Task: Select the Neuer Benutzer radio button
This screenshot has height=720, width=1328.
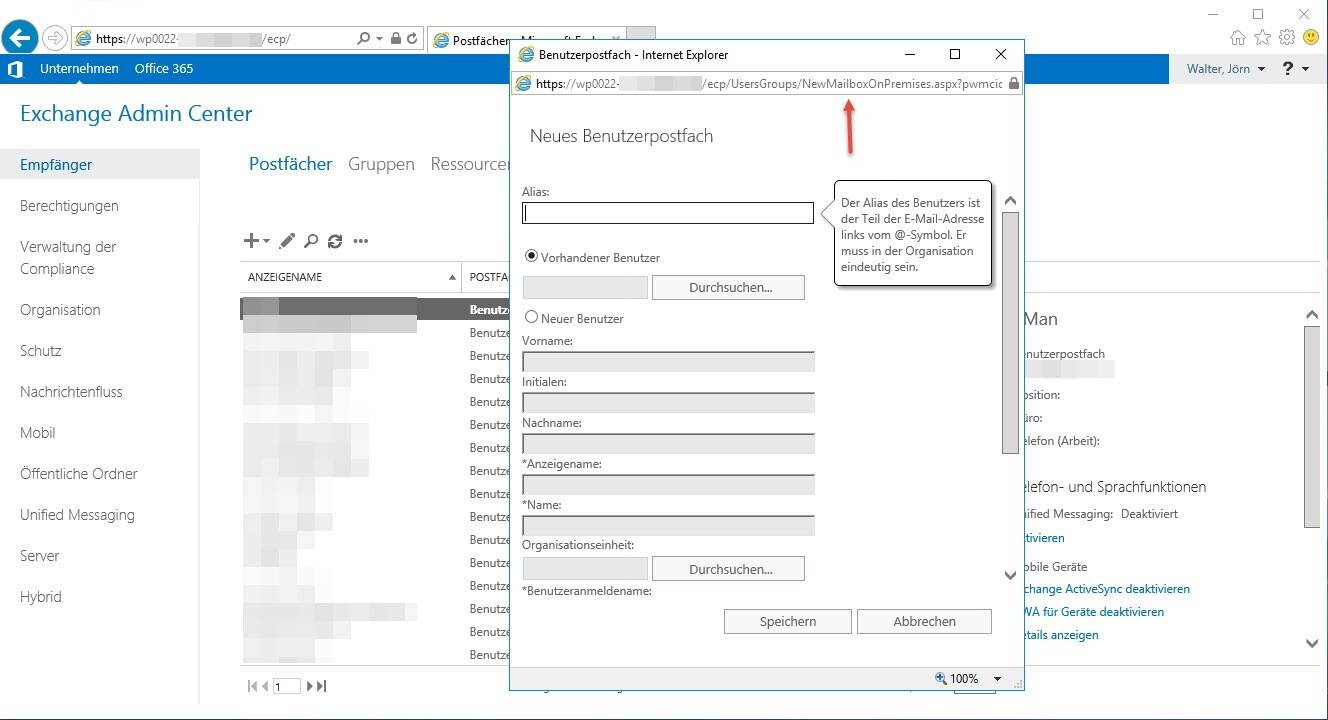Action: click(532, 317)
